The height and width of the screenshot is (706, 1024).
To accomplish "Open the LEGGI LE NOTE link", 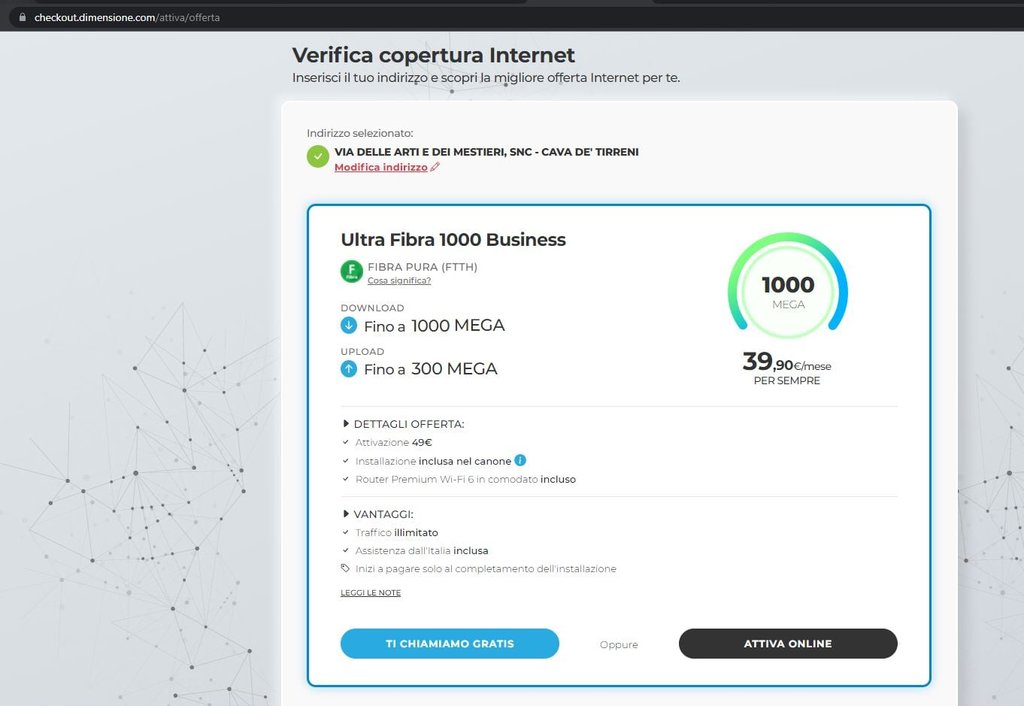I will [x=370, y=593].
